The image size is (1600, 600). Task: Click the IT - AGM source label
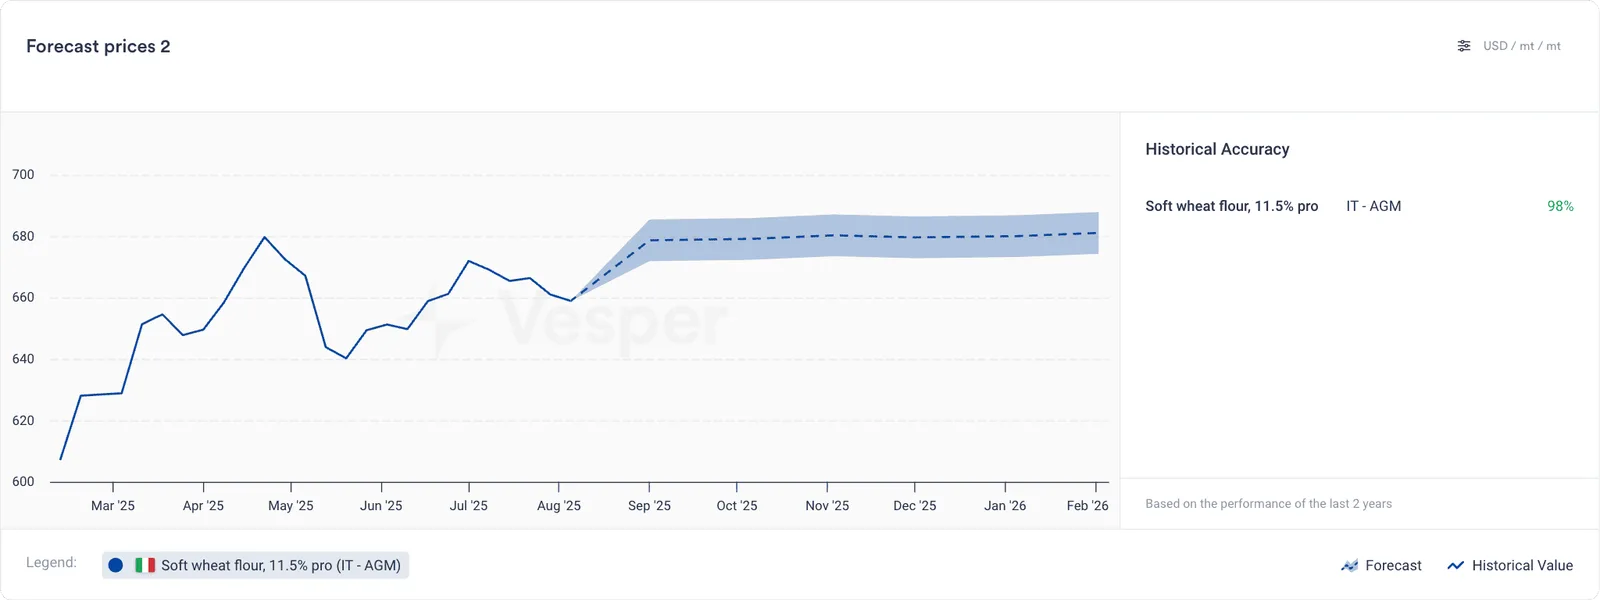click(1373, 206)
